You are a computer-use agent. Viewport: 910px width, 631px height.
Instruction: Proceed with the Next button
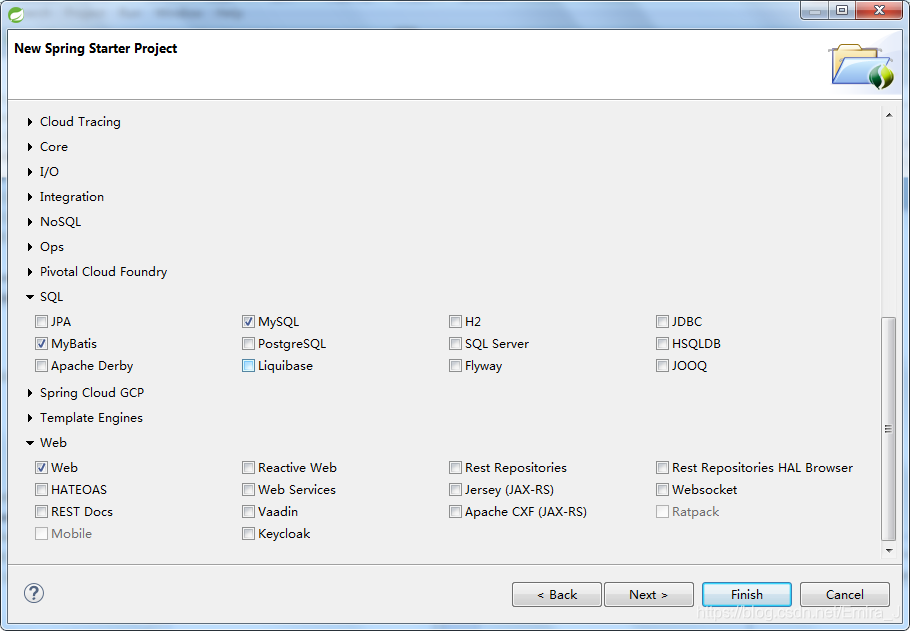[x=649, y=594]
